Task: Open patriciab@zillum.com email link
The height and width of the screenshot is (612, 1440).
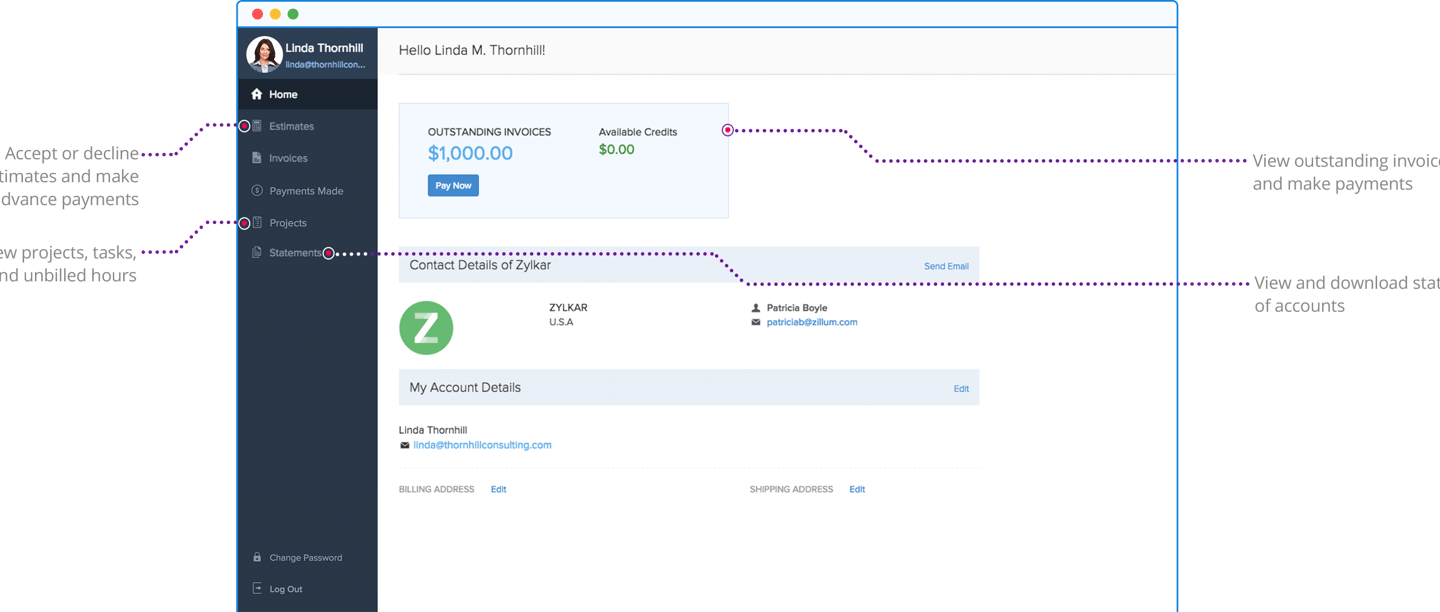Action: 811,322
